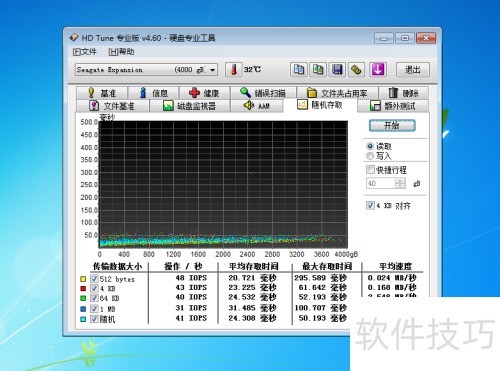Click the stroke size stepper up arrow

[x=400, y=181]
